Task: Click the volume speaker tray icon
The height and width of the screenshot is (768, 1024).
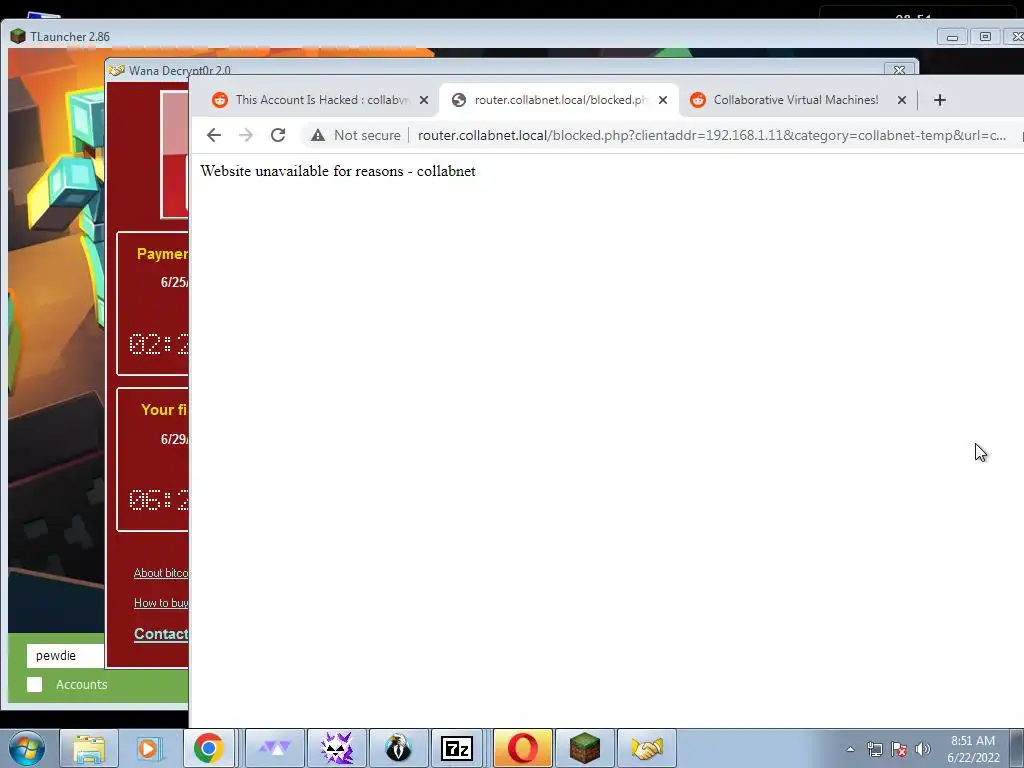Action: point(923,749)
